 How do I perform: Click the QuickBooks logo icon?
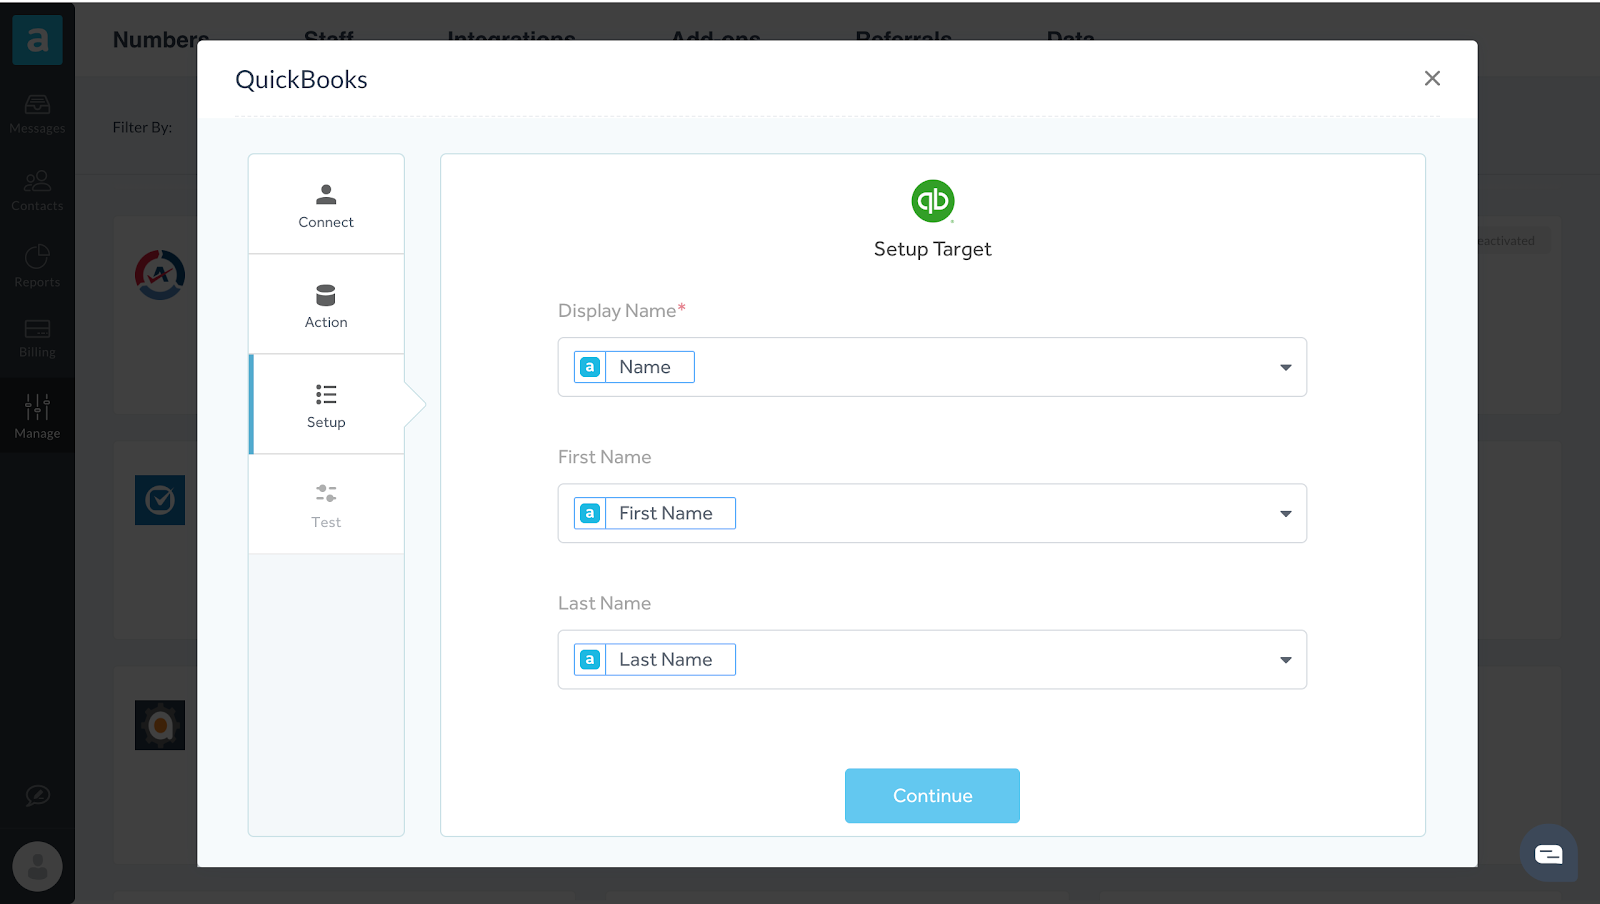933,201
